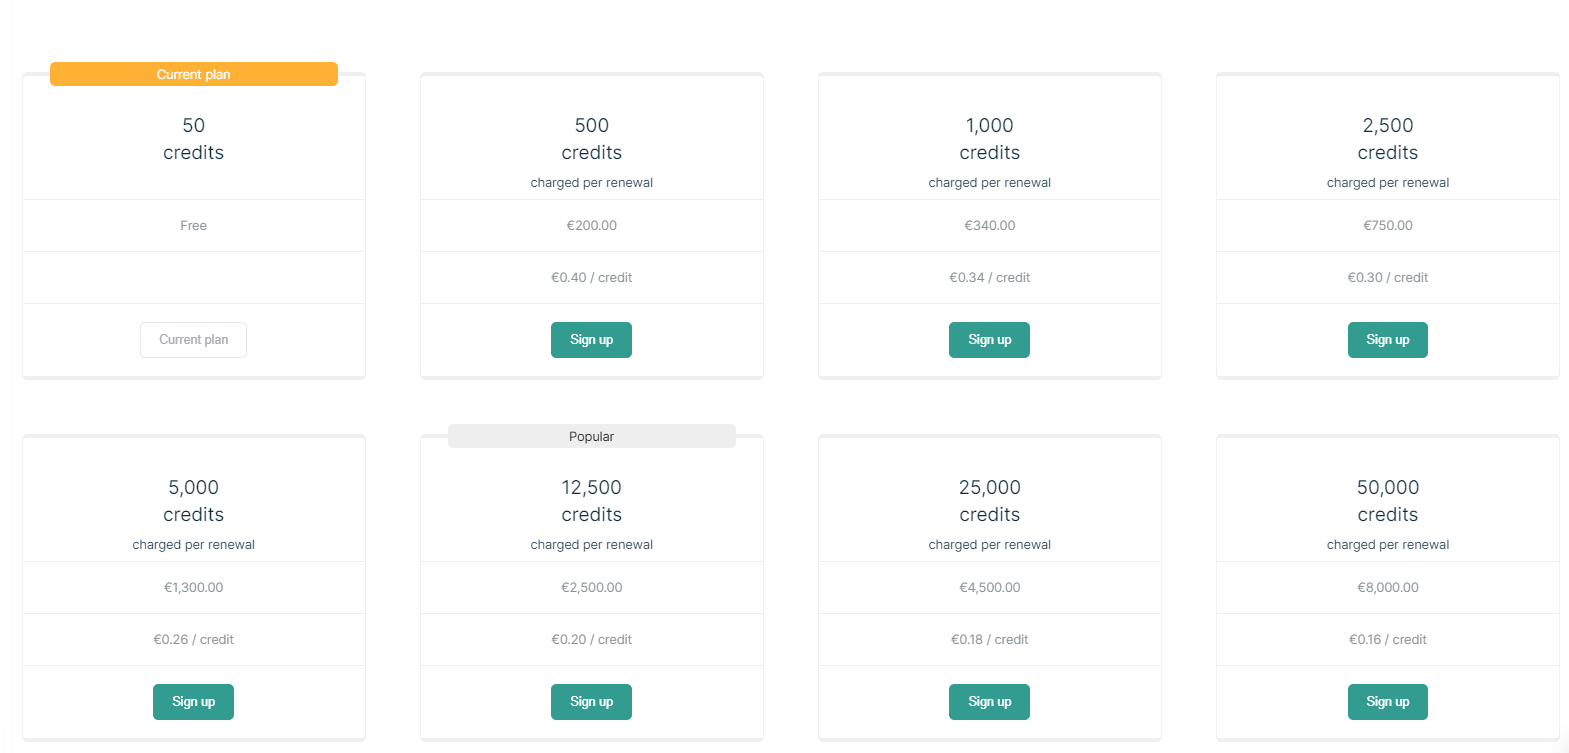This screenshot has height=753, width=1569.
Task: Click the Popular badge on 12,500 plan
Action: coord(592,436)
